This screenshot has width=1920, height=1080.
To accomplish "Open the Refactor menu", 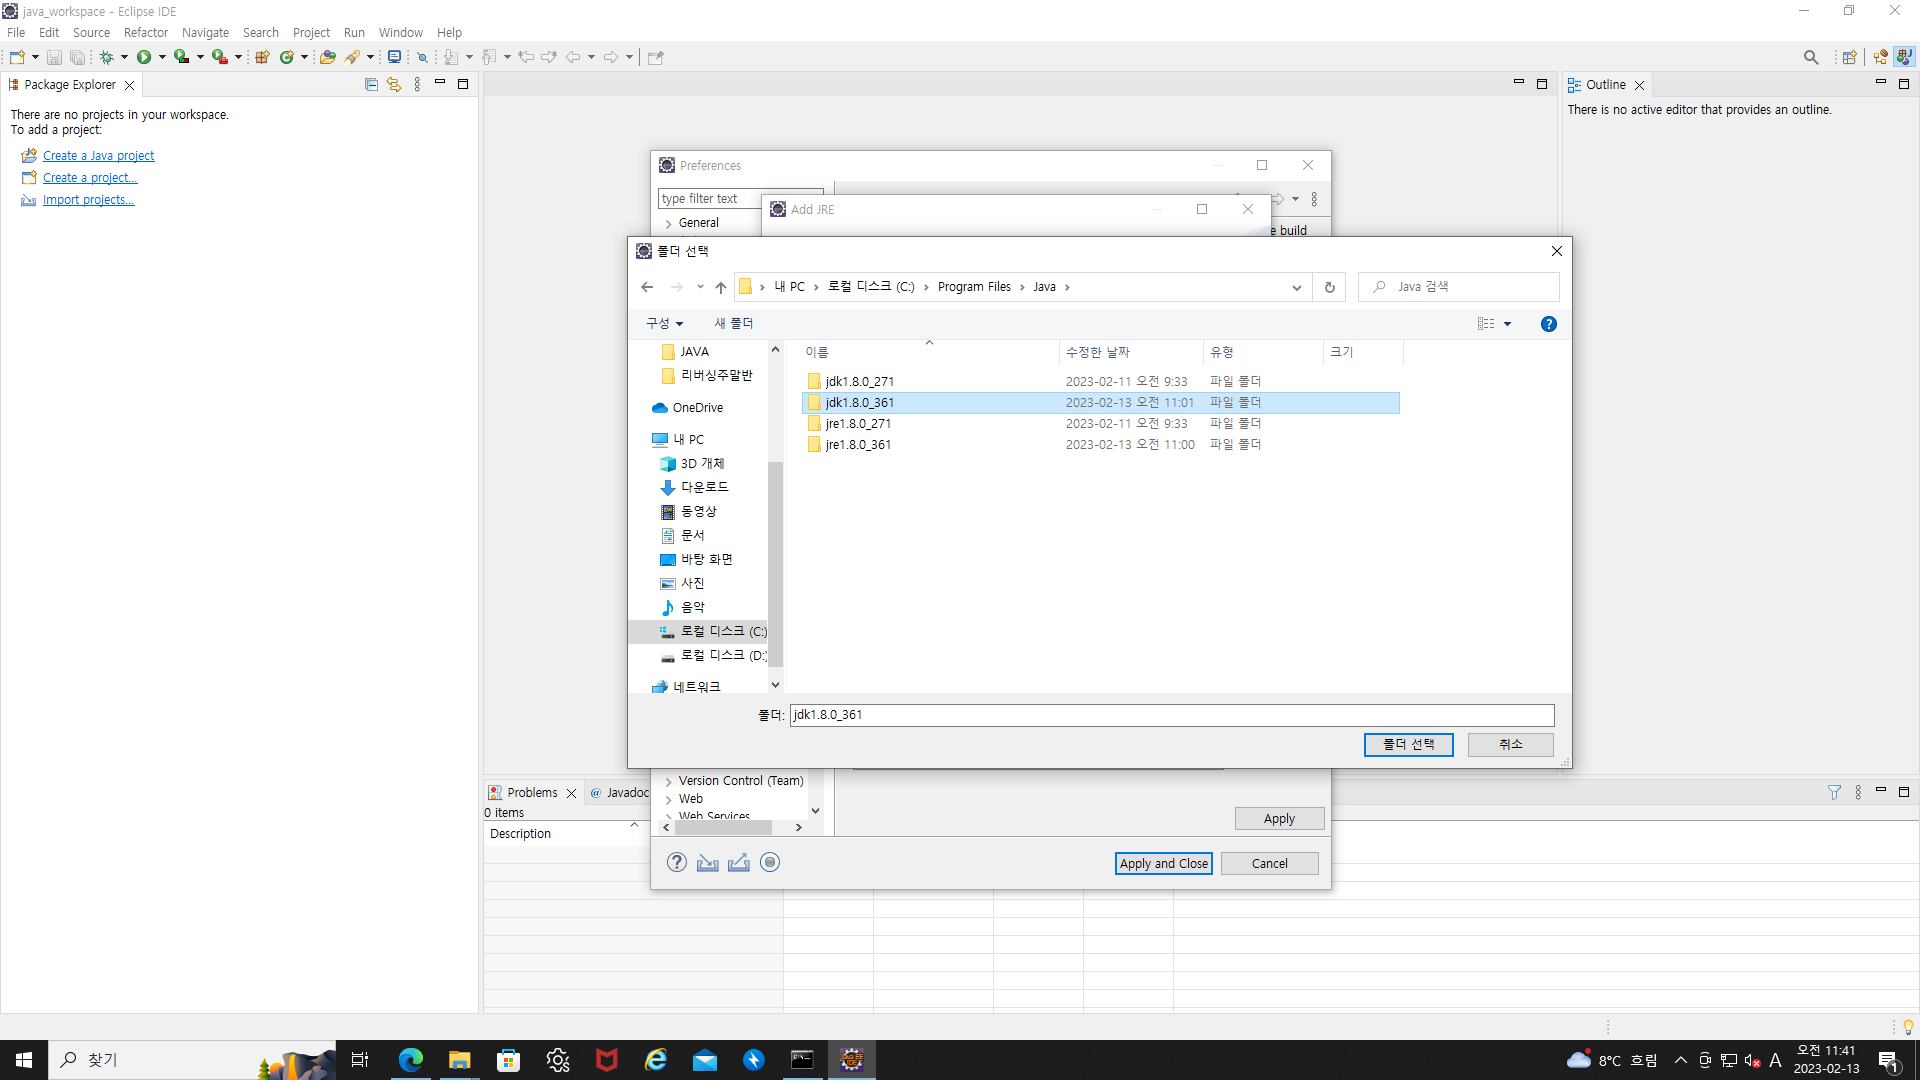I will tap(146, 32).
